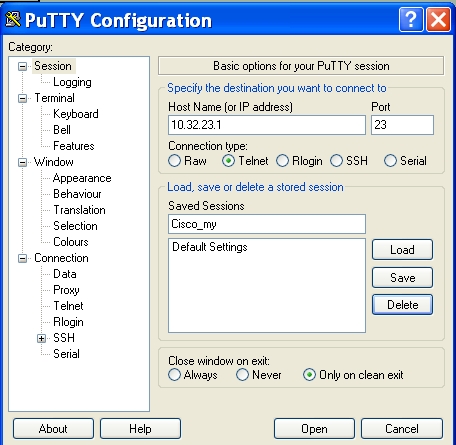Click the Cancel button
The height and width of the screenshot is (445, 456).
402,429
